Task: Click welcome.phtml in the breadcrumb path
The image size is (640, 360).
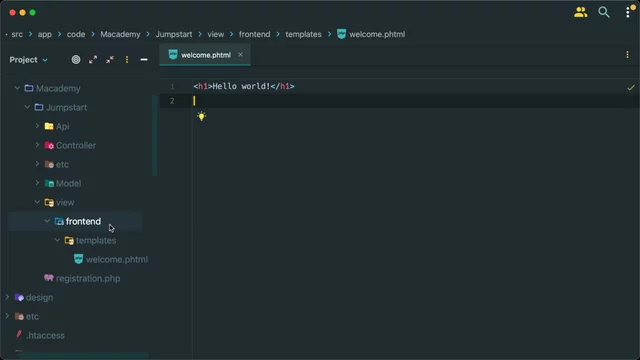Action: click(377, 34)
